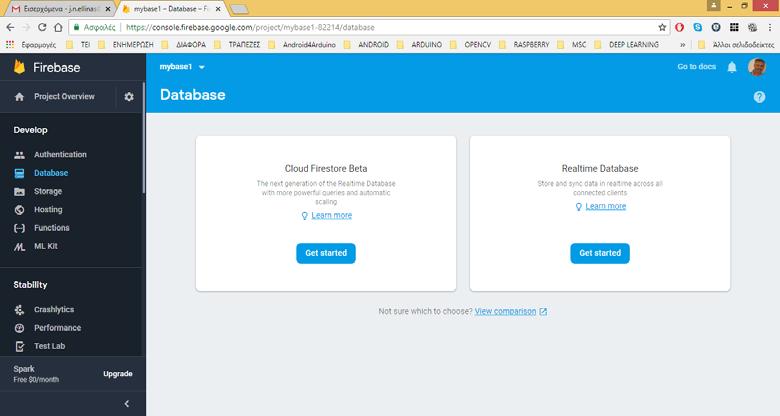Reload the page

point(42,27)
